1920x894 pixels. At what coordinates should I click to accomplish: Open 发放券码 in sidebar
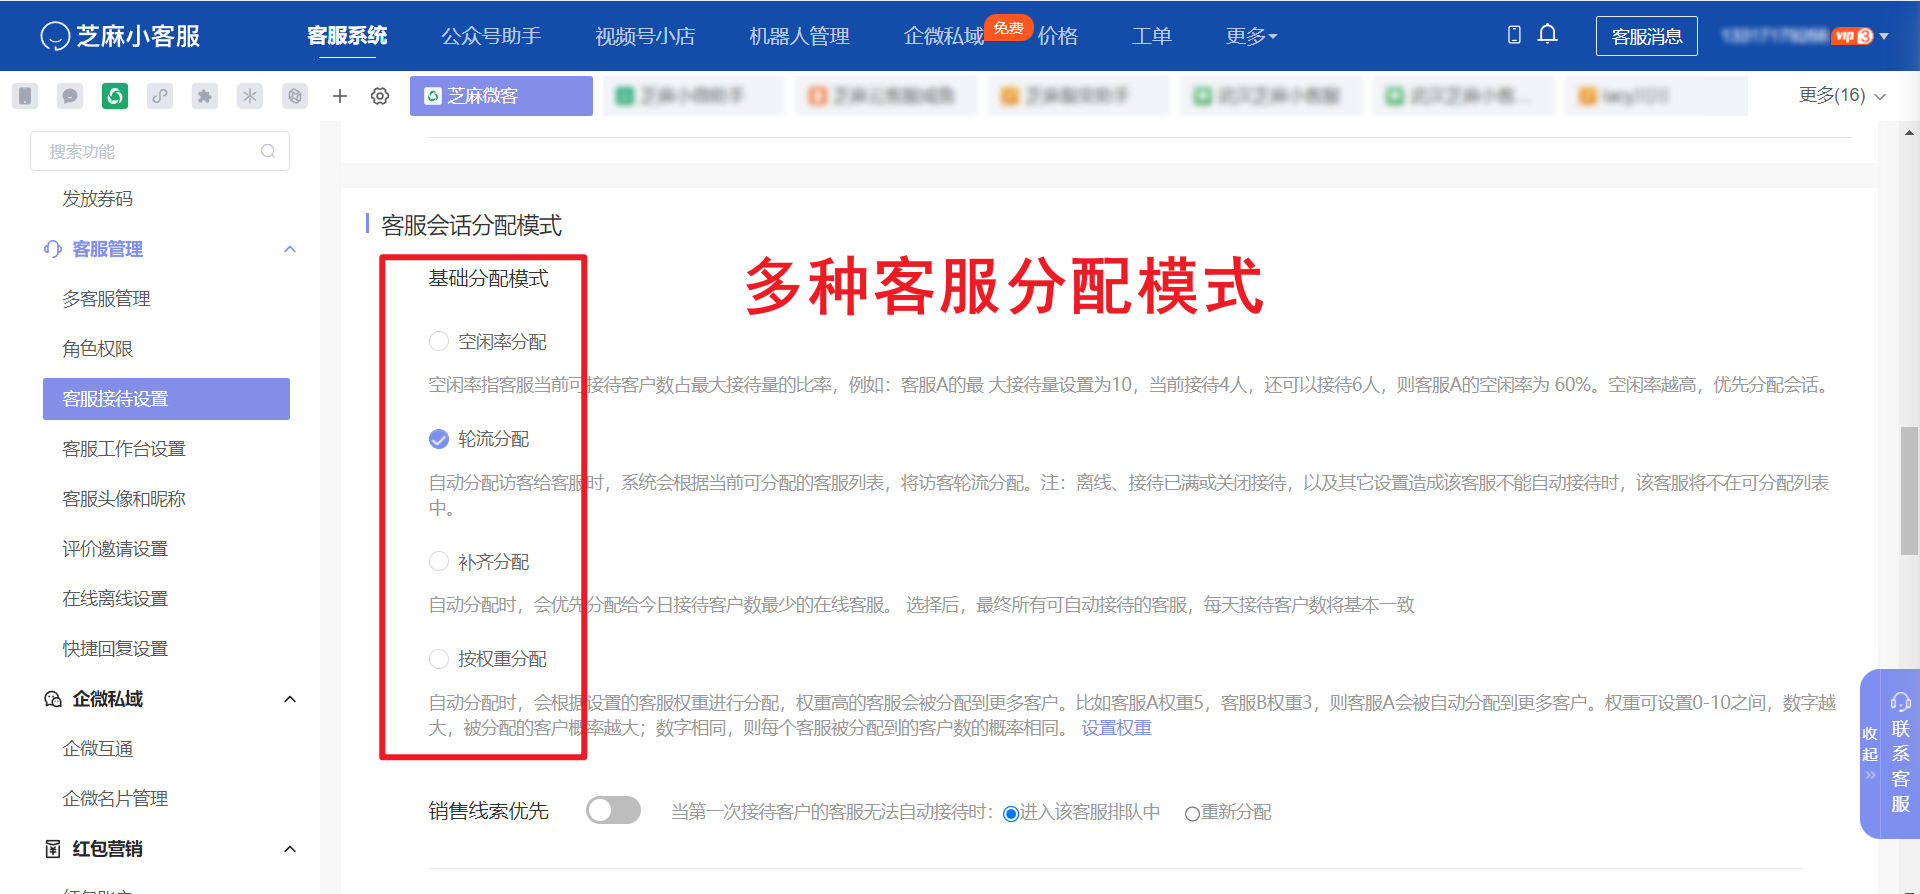click(97, 199)
